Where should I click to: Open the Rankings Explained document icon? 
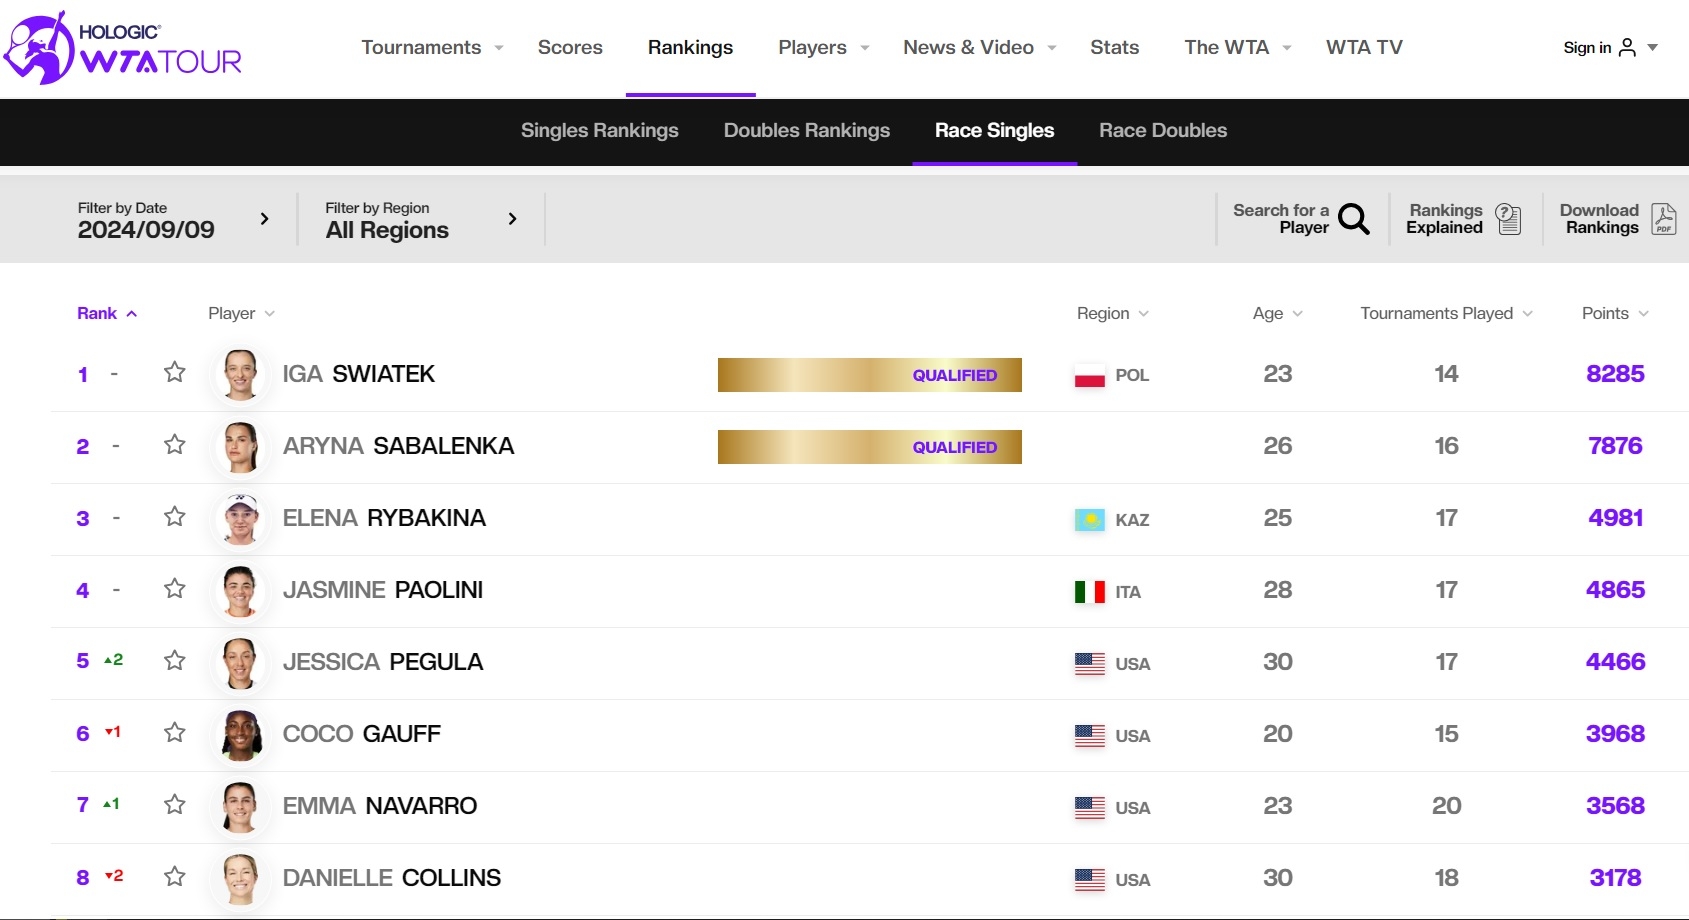[1508, 219]
